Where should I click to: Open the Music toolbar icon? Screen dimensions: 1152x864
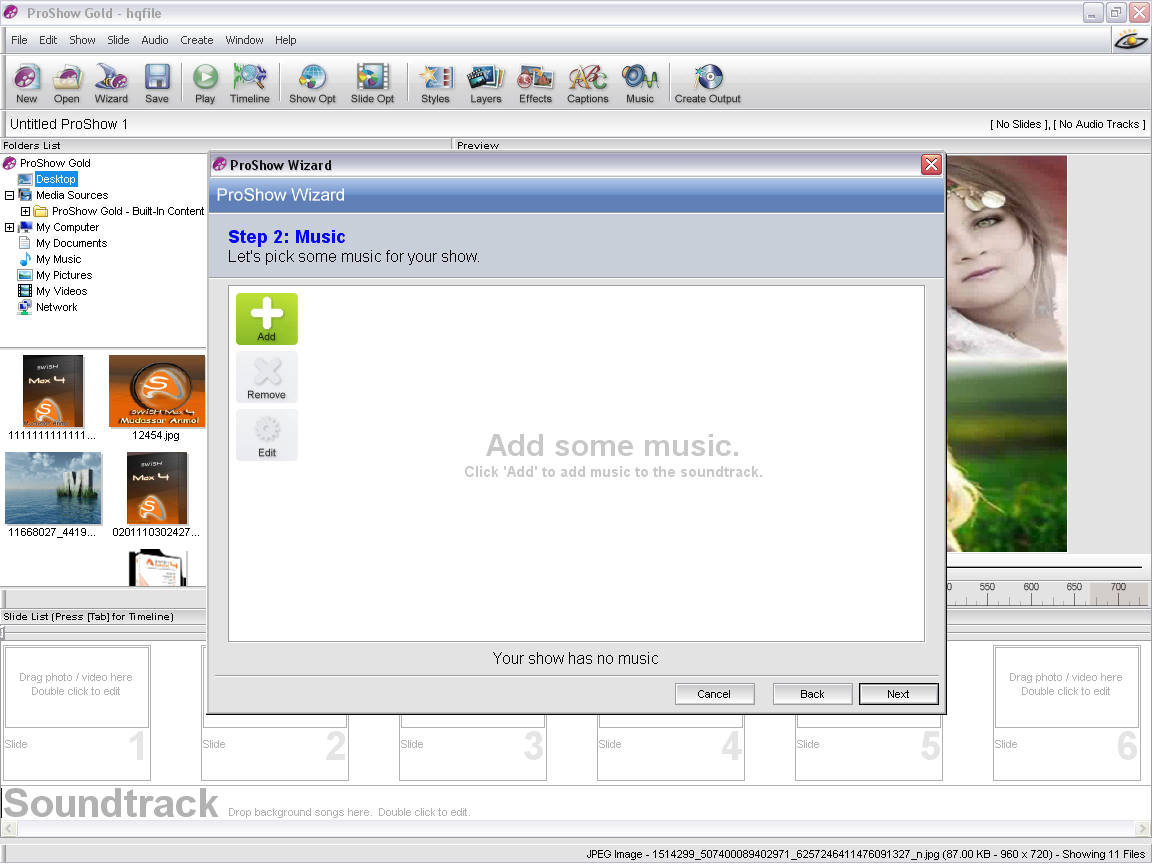(x=640, y=83)
